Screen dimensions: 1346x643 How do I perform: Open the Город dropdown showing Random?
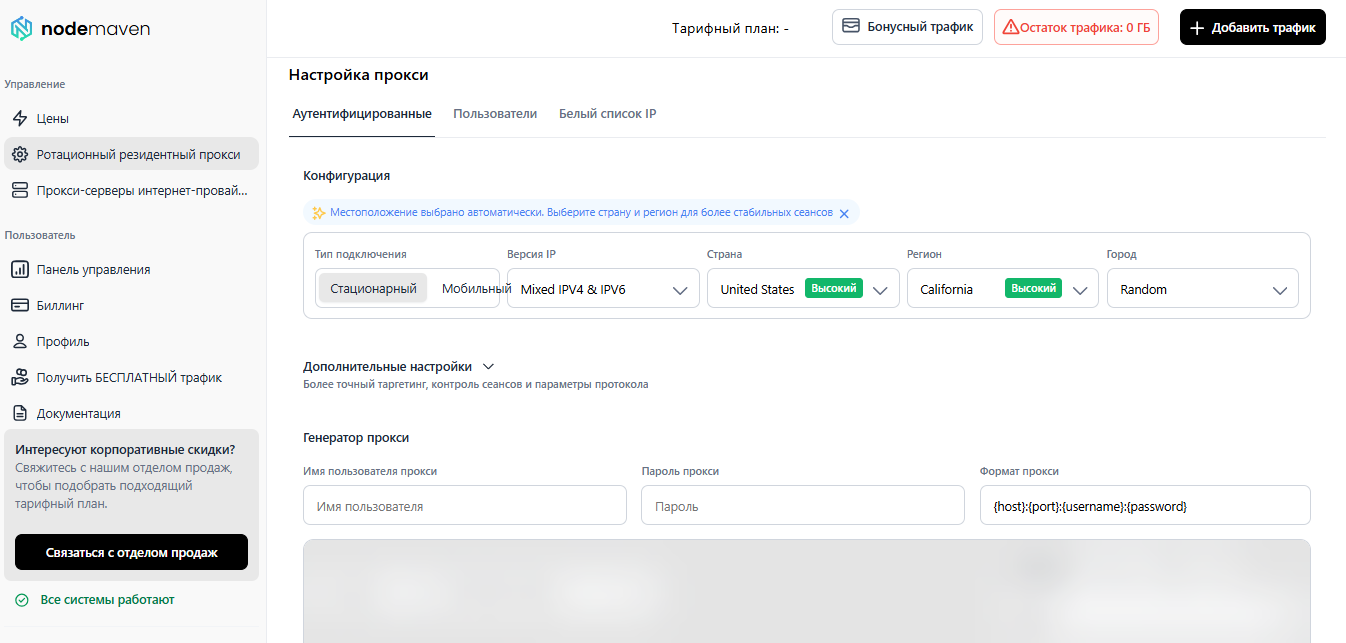pos(1203,289)
